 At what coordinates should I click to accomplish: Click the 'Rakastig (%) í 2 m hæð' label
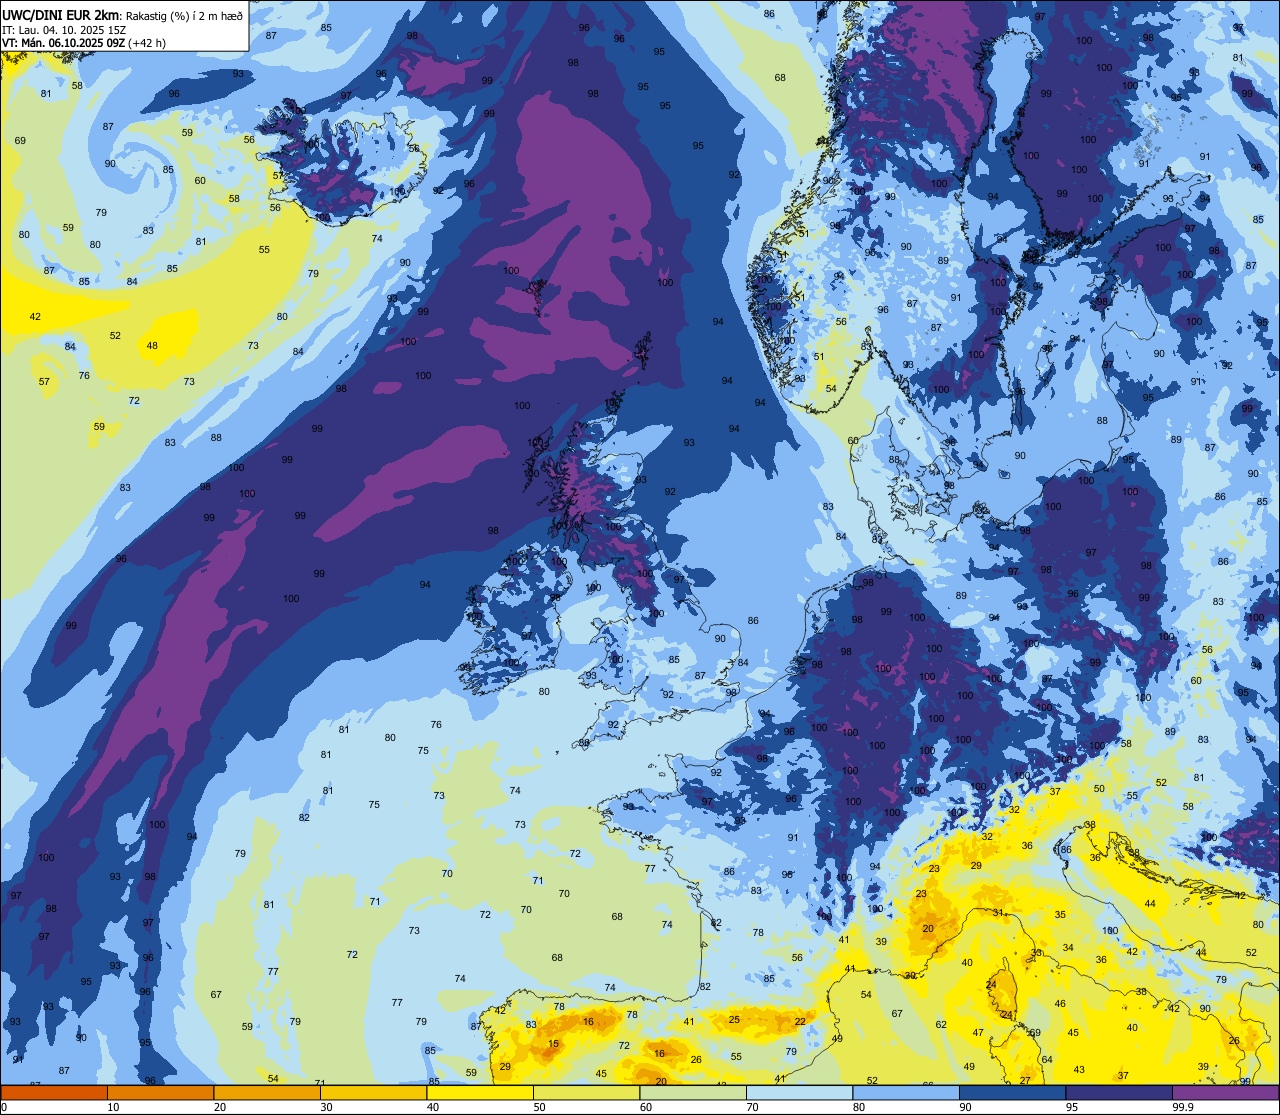(183, 15)
